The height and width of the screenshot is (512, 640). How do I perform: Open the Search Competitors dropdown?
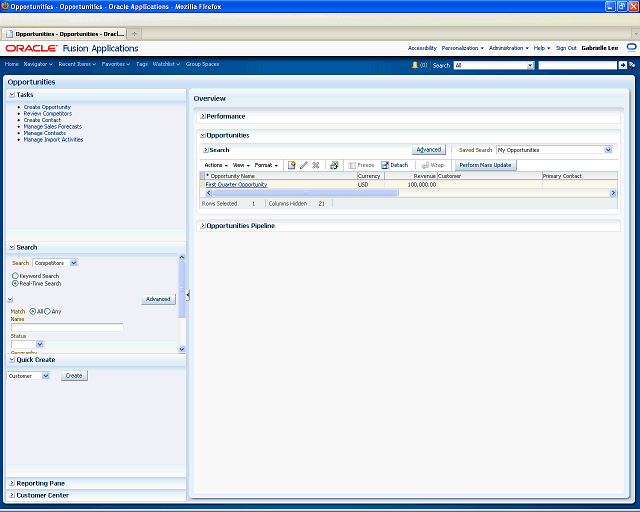74,263
